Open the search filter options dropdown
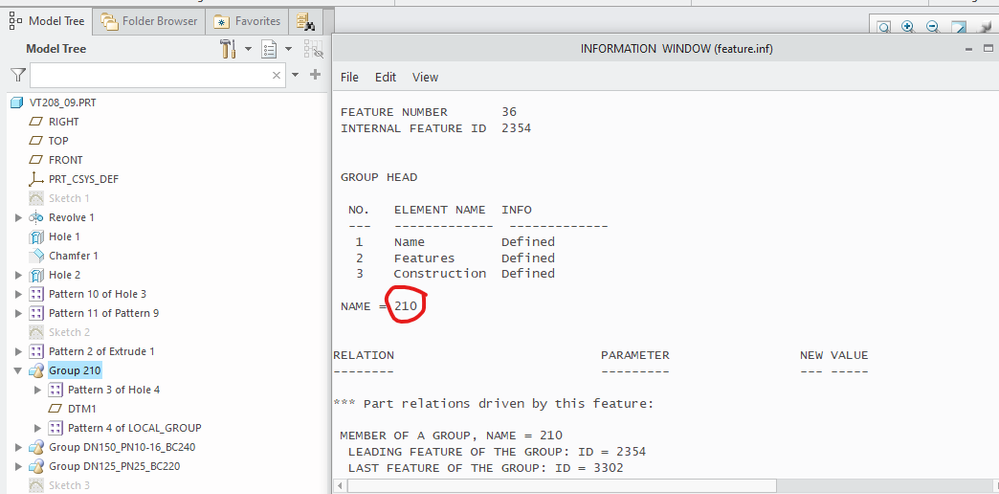The image size is (999, 494). coord(295,75)
